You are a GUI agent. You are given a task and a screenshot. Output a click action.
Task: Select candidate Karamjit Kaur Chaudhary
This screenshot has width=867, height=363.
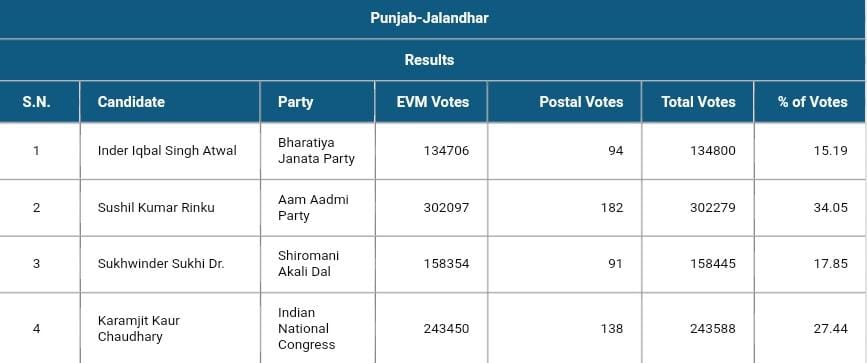[139, 329]
